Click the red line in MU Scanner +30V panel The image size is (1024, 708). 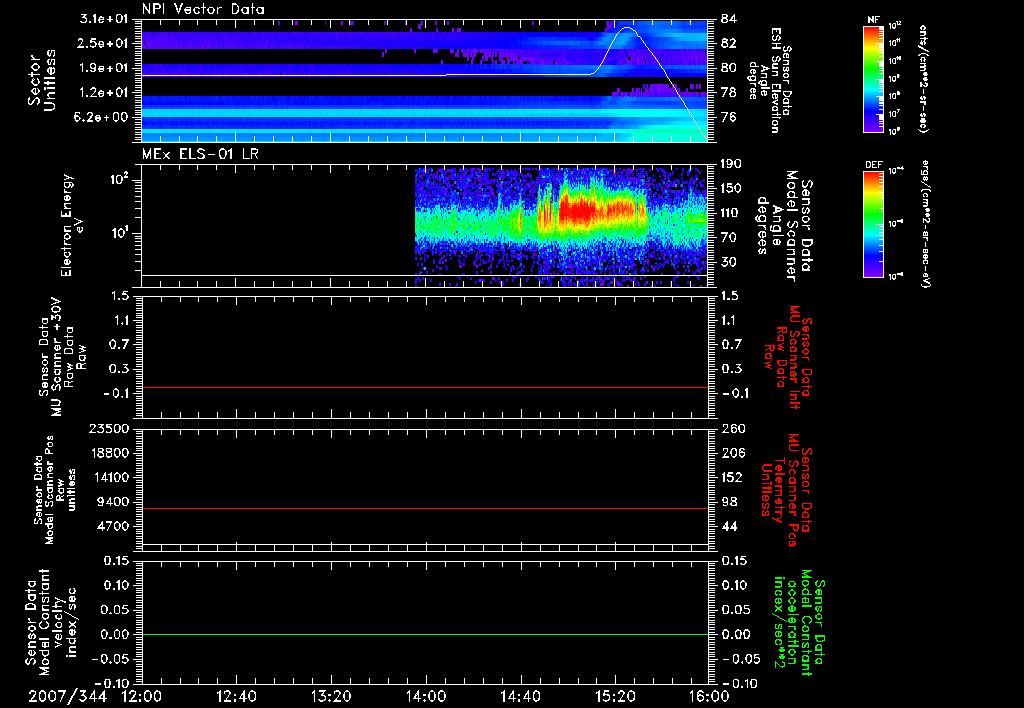(425, 387)
